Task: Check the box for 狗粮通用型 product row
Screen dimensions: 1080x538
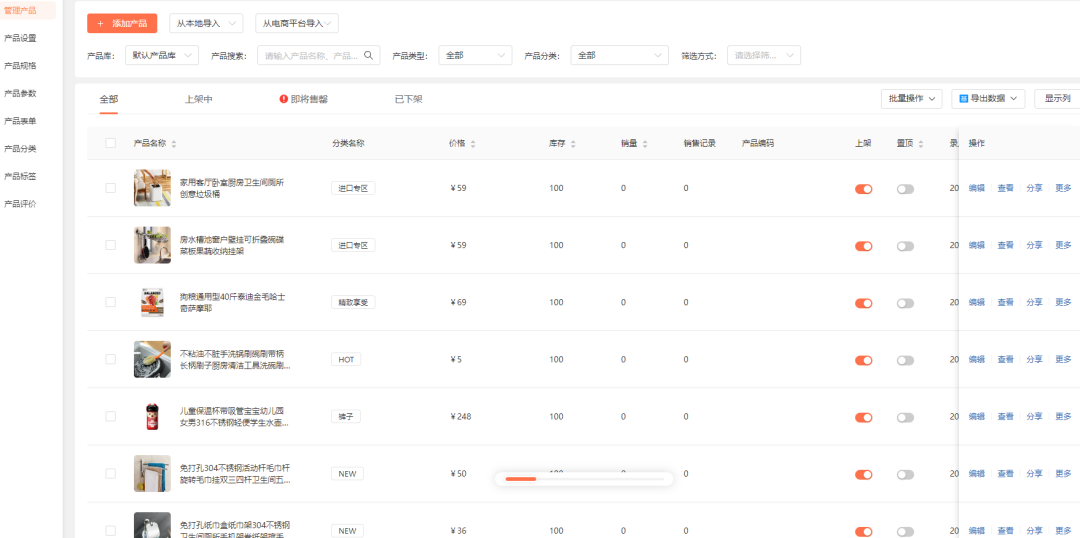Action: click(110, 302)
